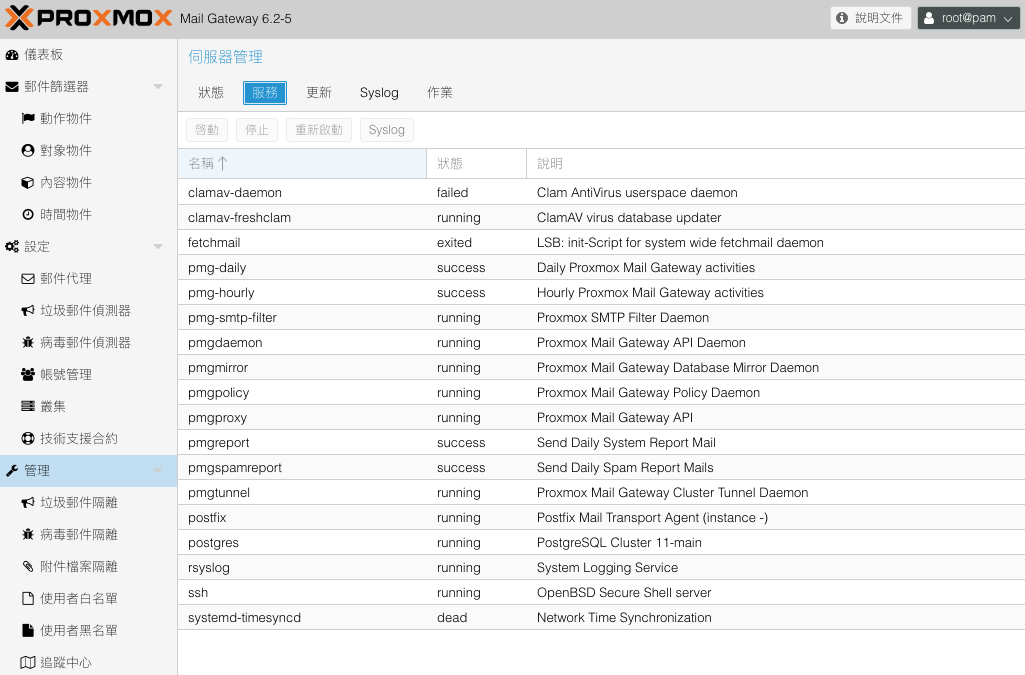
Task: Switch to the 作業 tab
Action: pyautogui.click(x=440, y=93)
